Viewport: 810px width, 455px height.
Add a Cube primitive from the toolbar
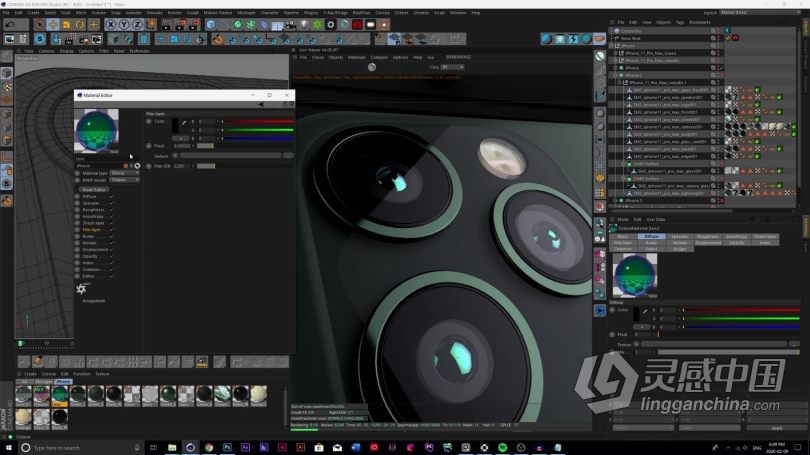[x=211, y=24]
